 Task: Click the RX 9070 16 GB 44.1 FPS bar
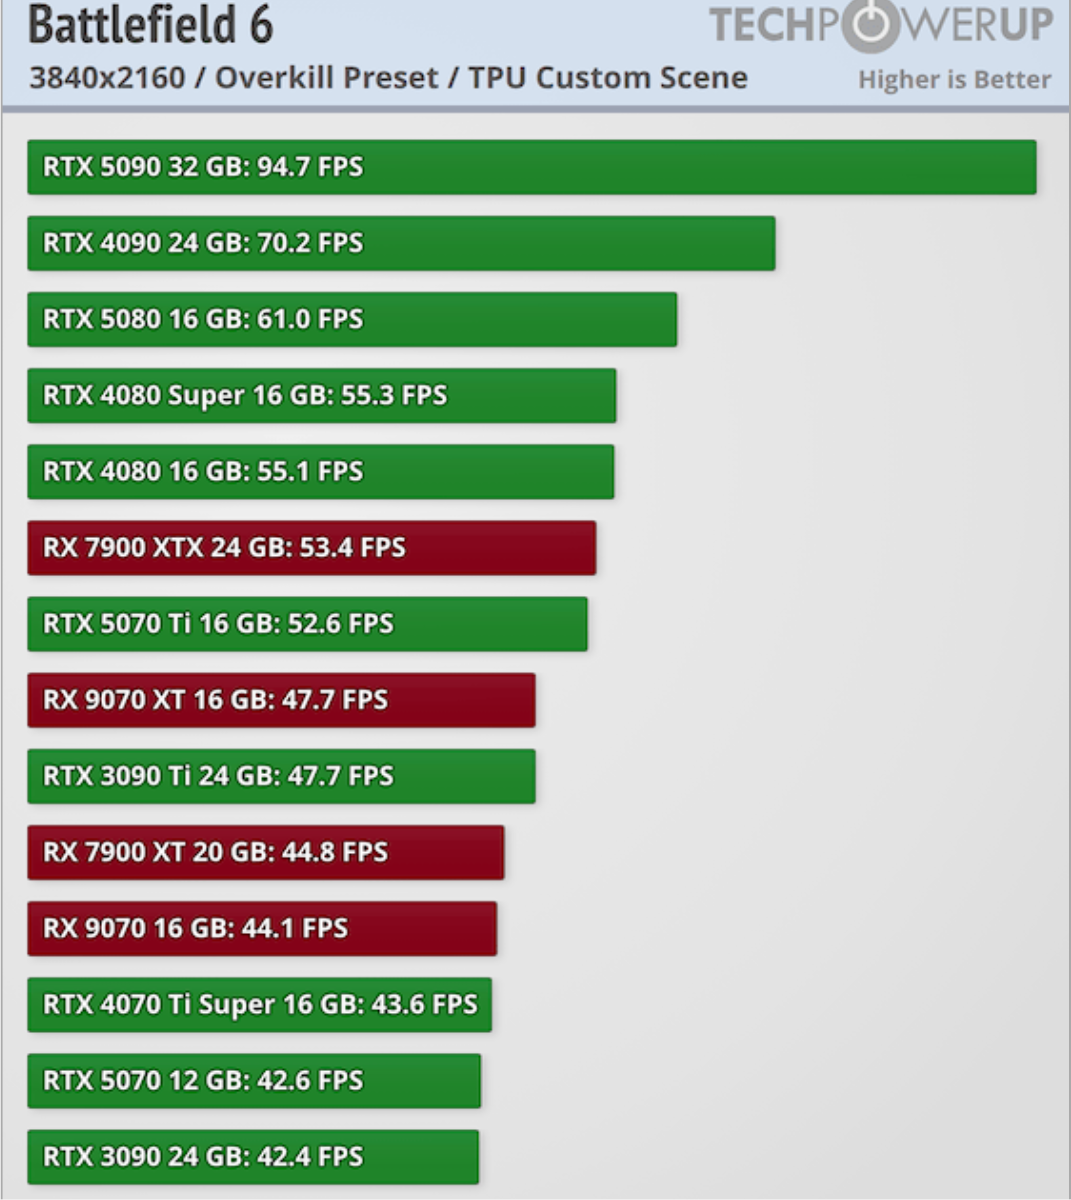pyautogui.click(x=262, y=928)
